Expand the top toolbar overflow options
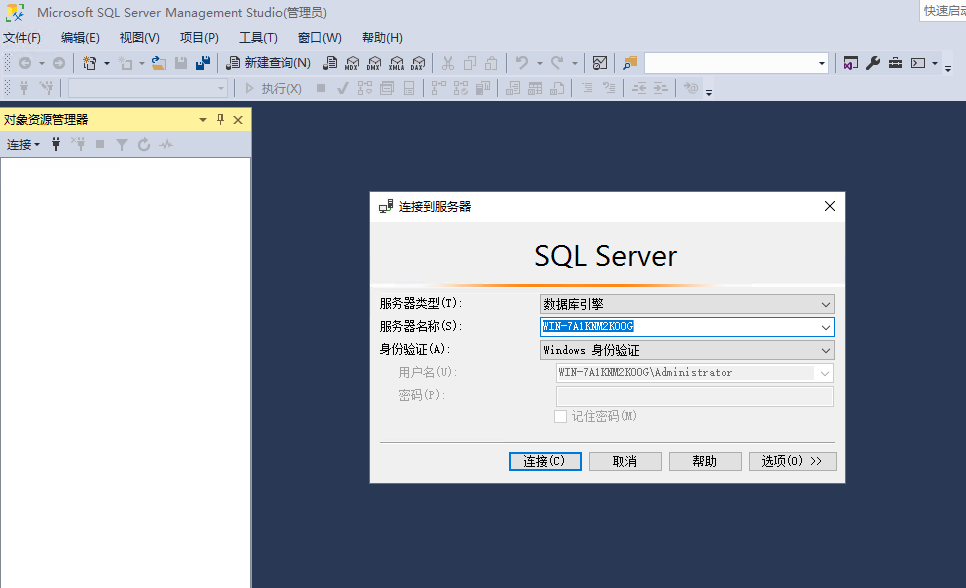Image resolution: width=966 pixels, height=588 pixels. pos(948,68)
